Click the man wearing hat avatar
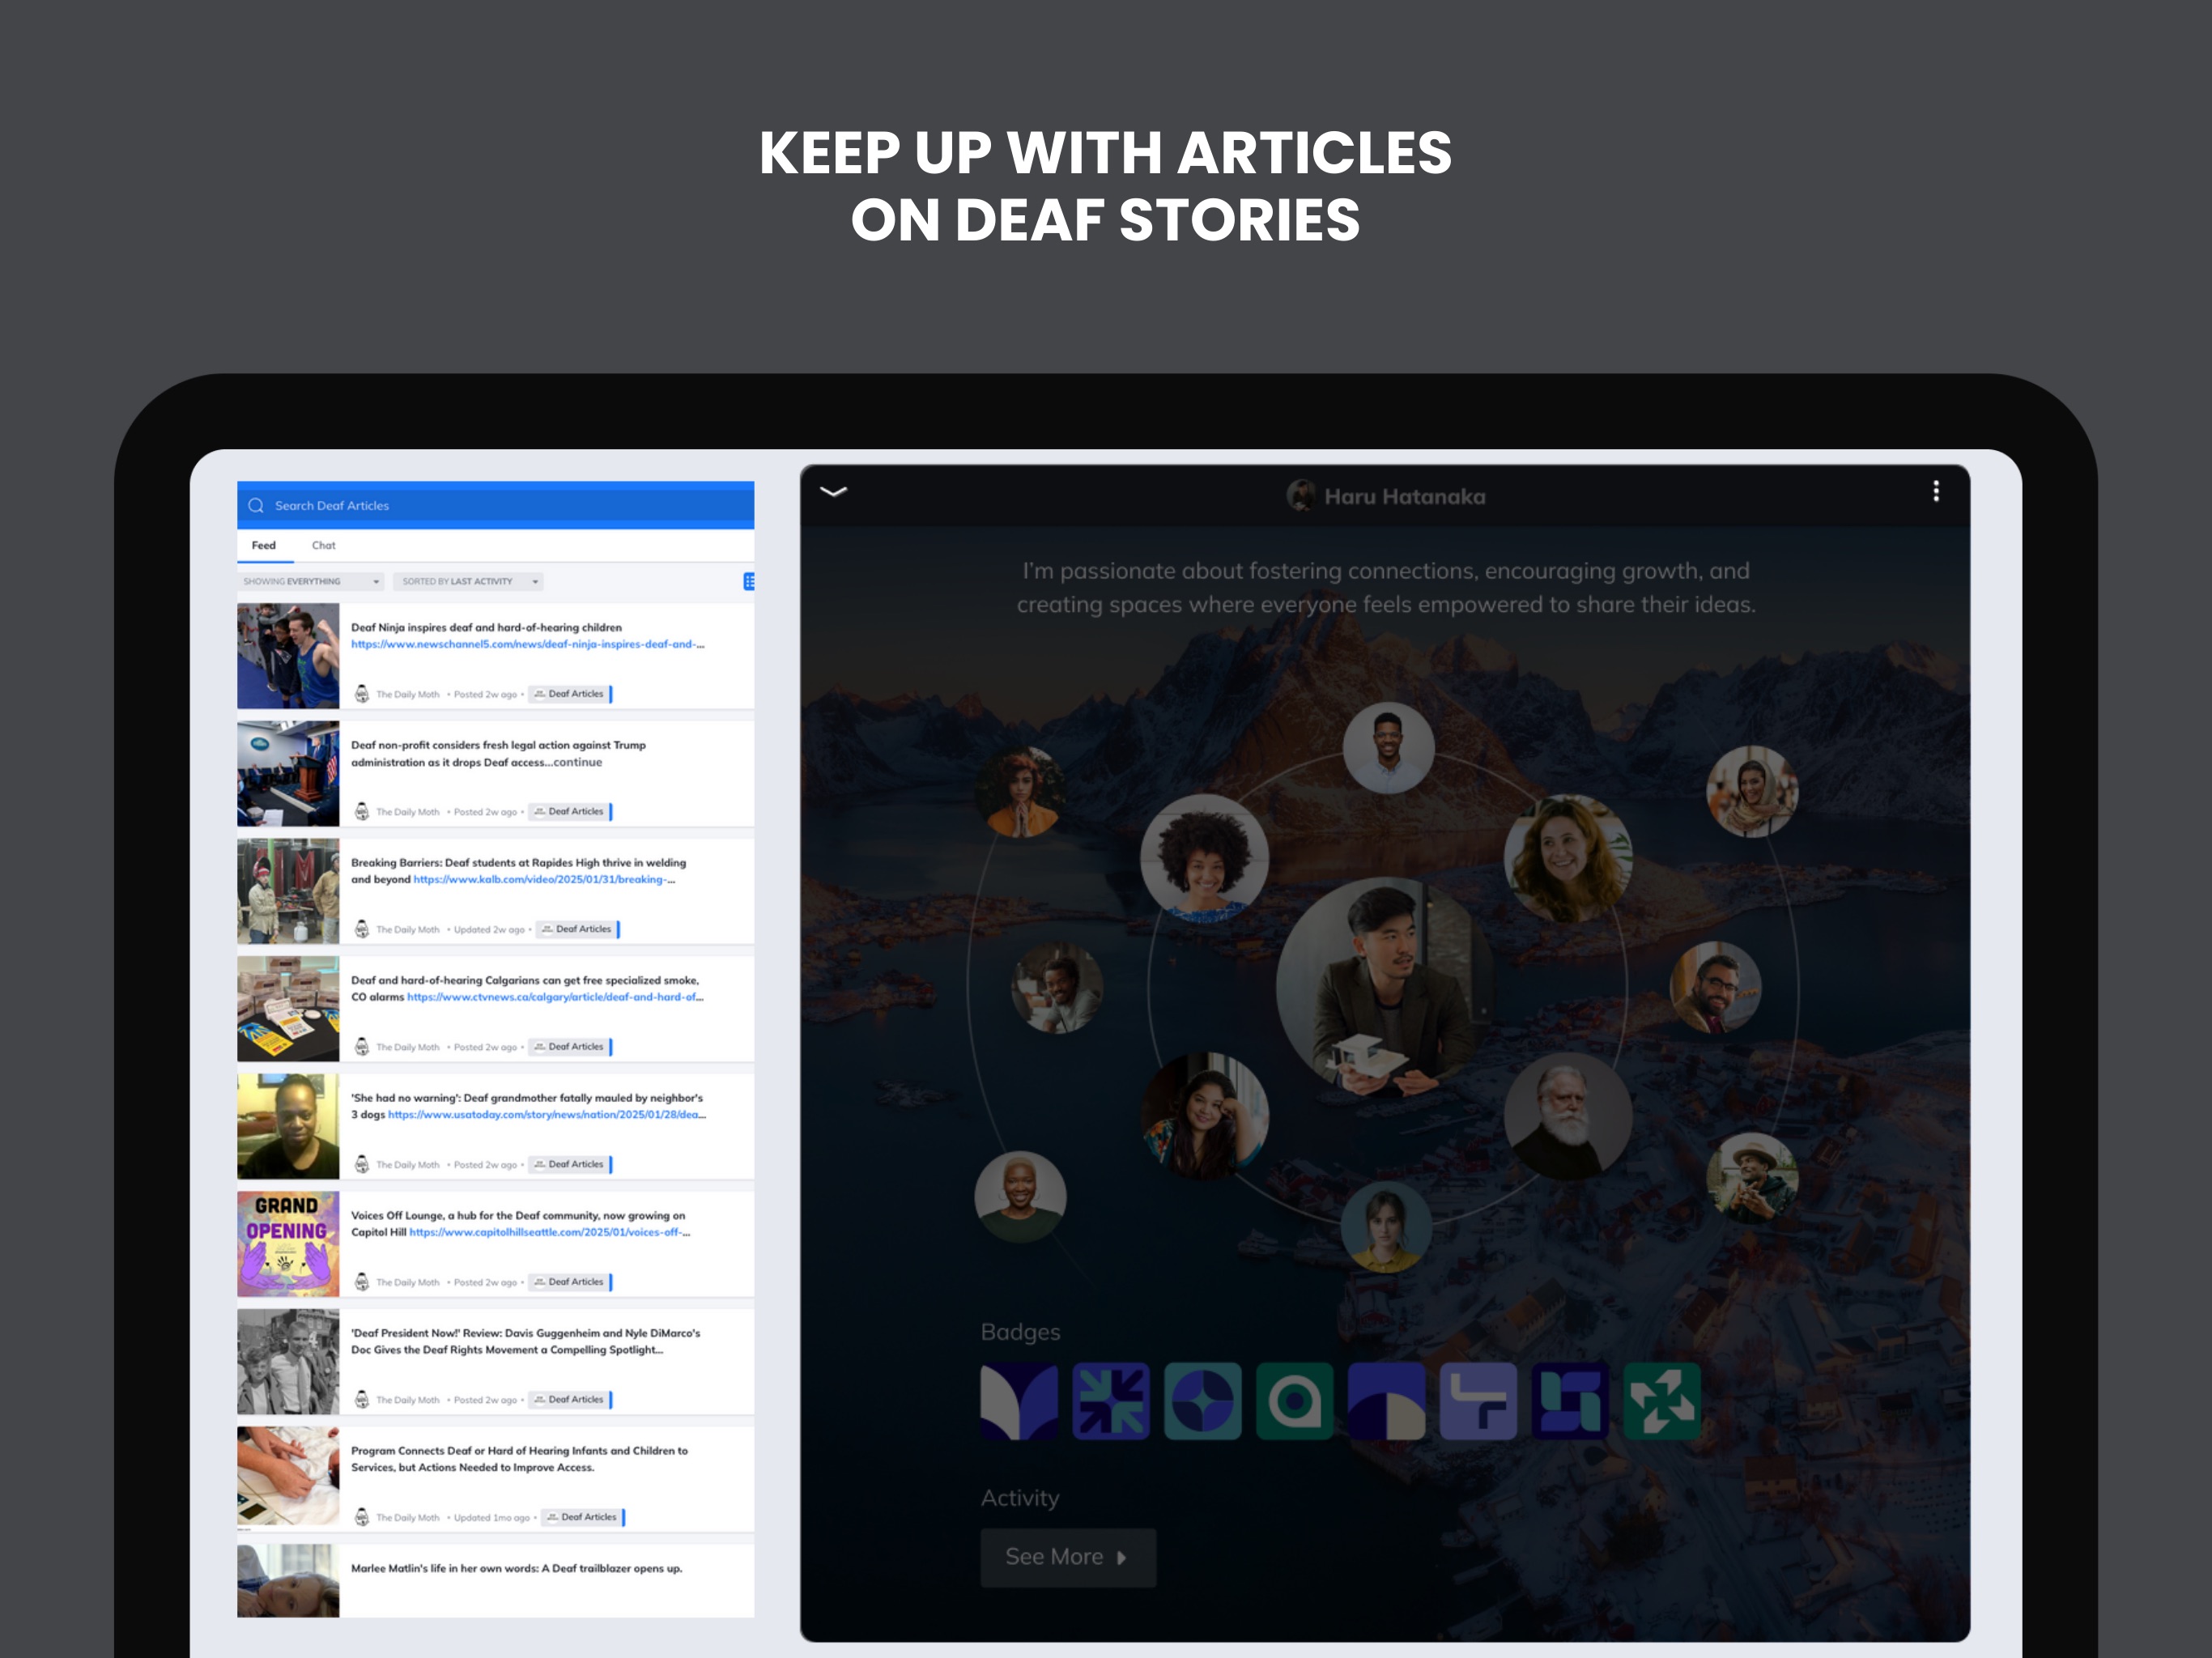2212x1658 pixels. tap(1752, 1179)
